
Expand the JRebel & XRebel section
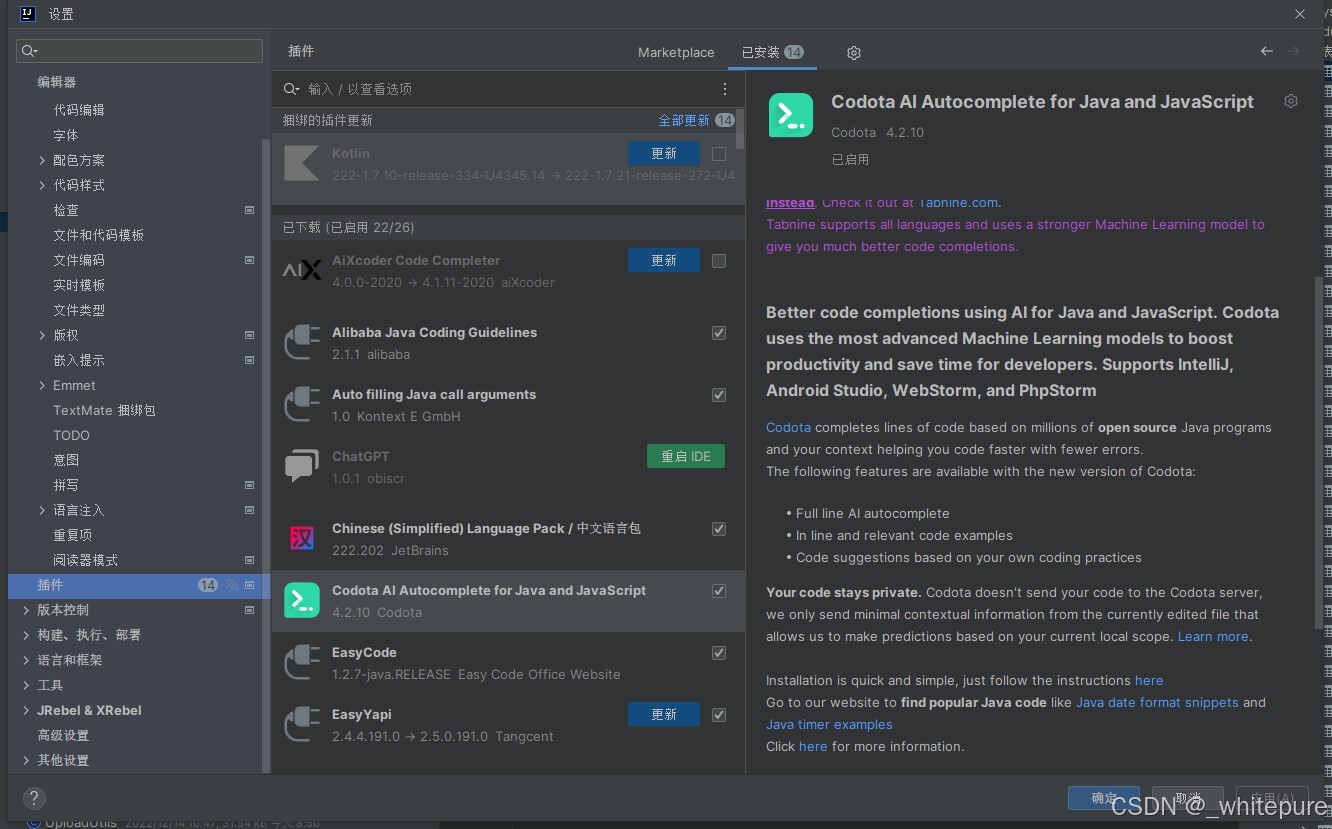26,710
